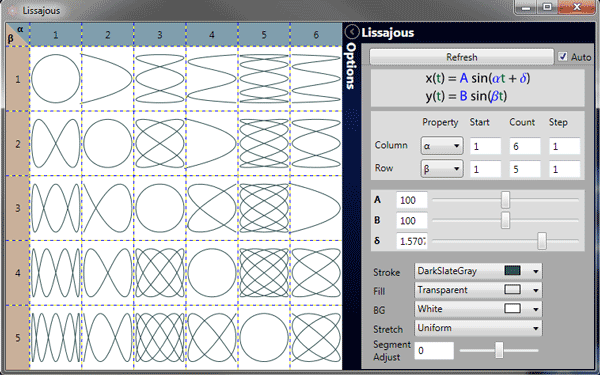Click the δ phase slider thumb

(542, 241)
